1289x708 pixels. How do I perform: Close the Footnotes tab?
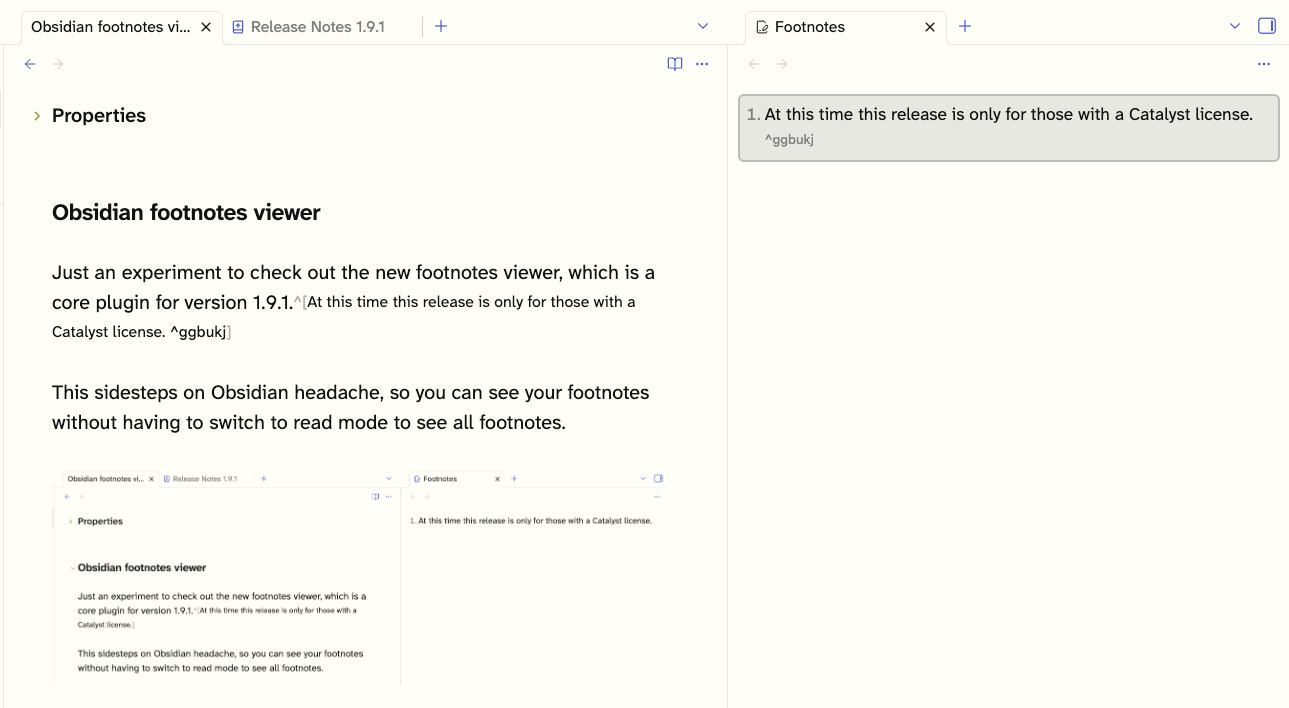click(930, 27)
